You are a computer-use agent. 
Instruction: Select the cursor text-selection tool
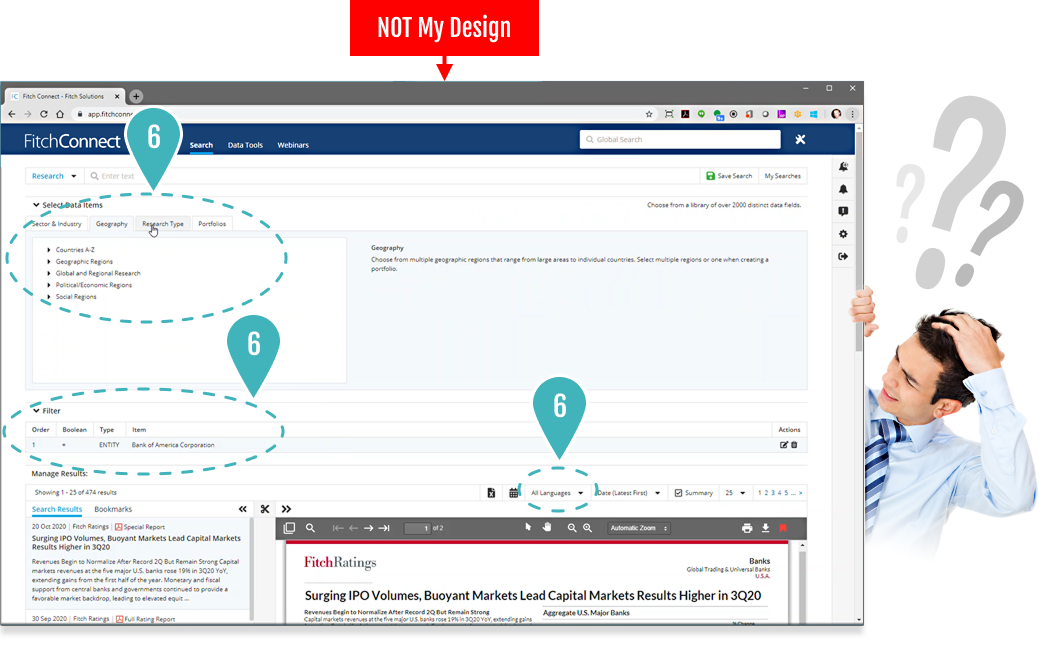[x=528, y=527]
